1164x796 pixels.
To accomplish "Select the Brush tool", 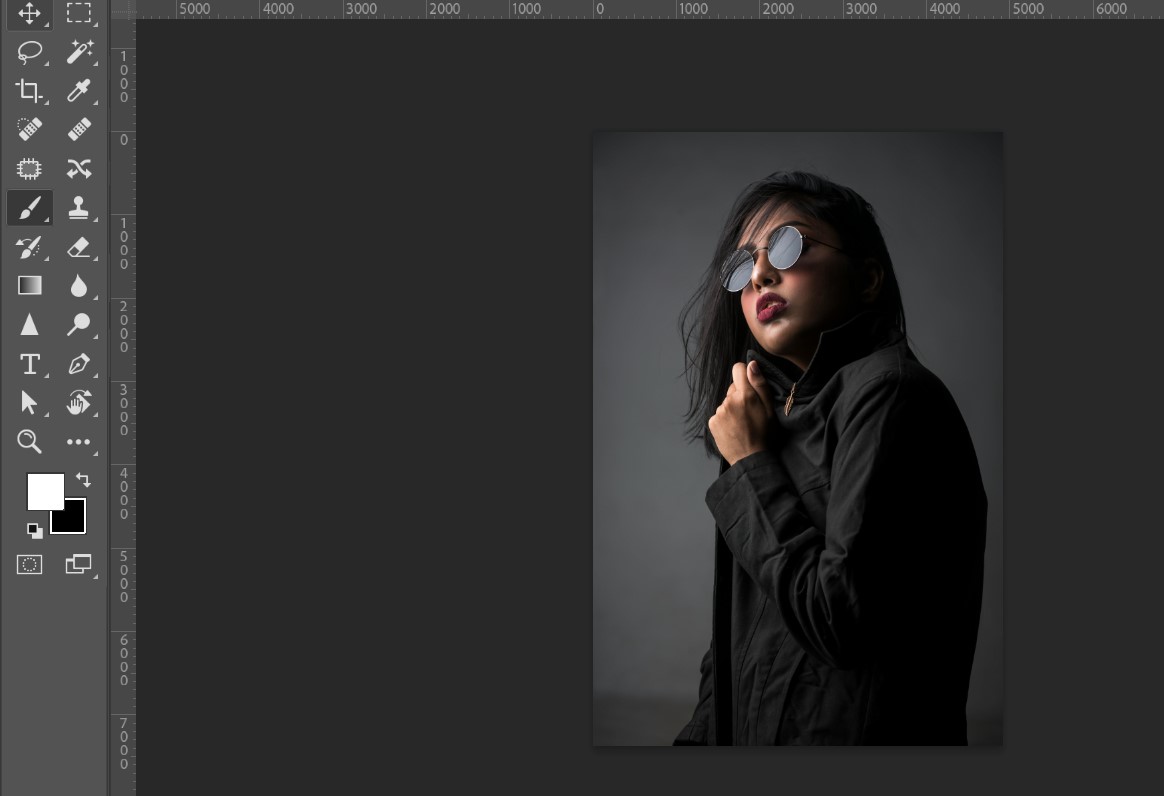I will [x=29, y=208].
